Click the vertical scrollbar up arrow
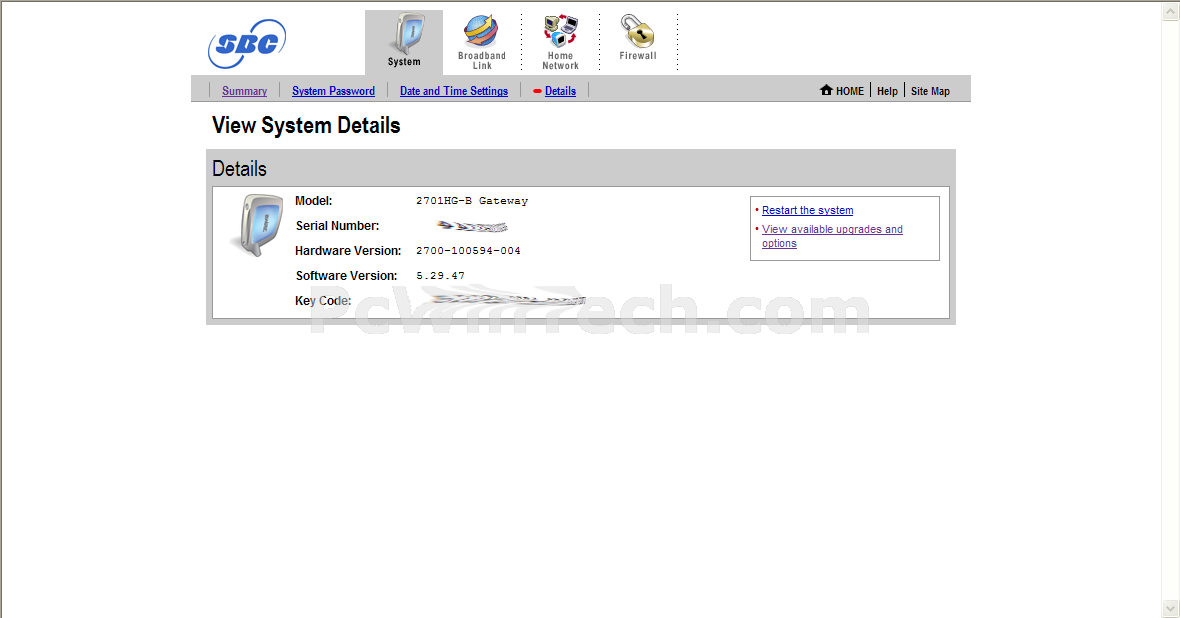The width and height of the screenshot is (1180, 618). click(x=1170, y=11)
